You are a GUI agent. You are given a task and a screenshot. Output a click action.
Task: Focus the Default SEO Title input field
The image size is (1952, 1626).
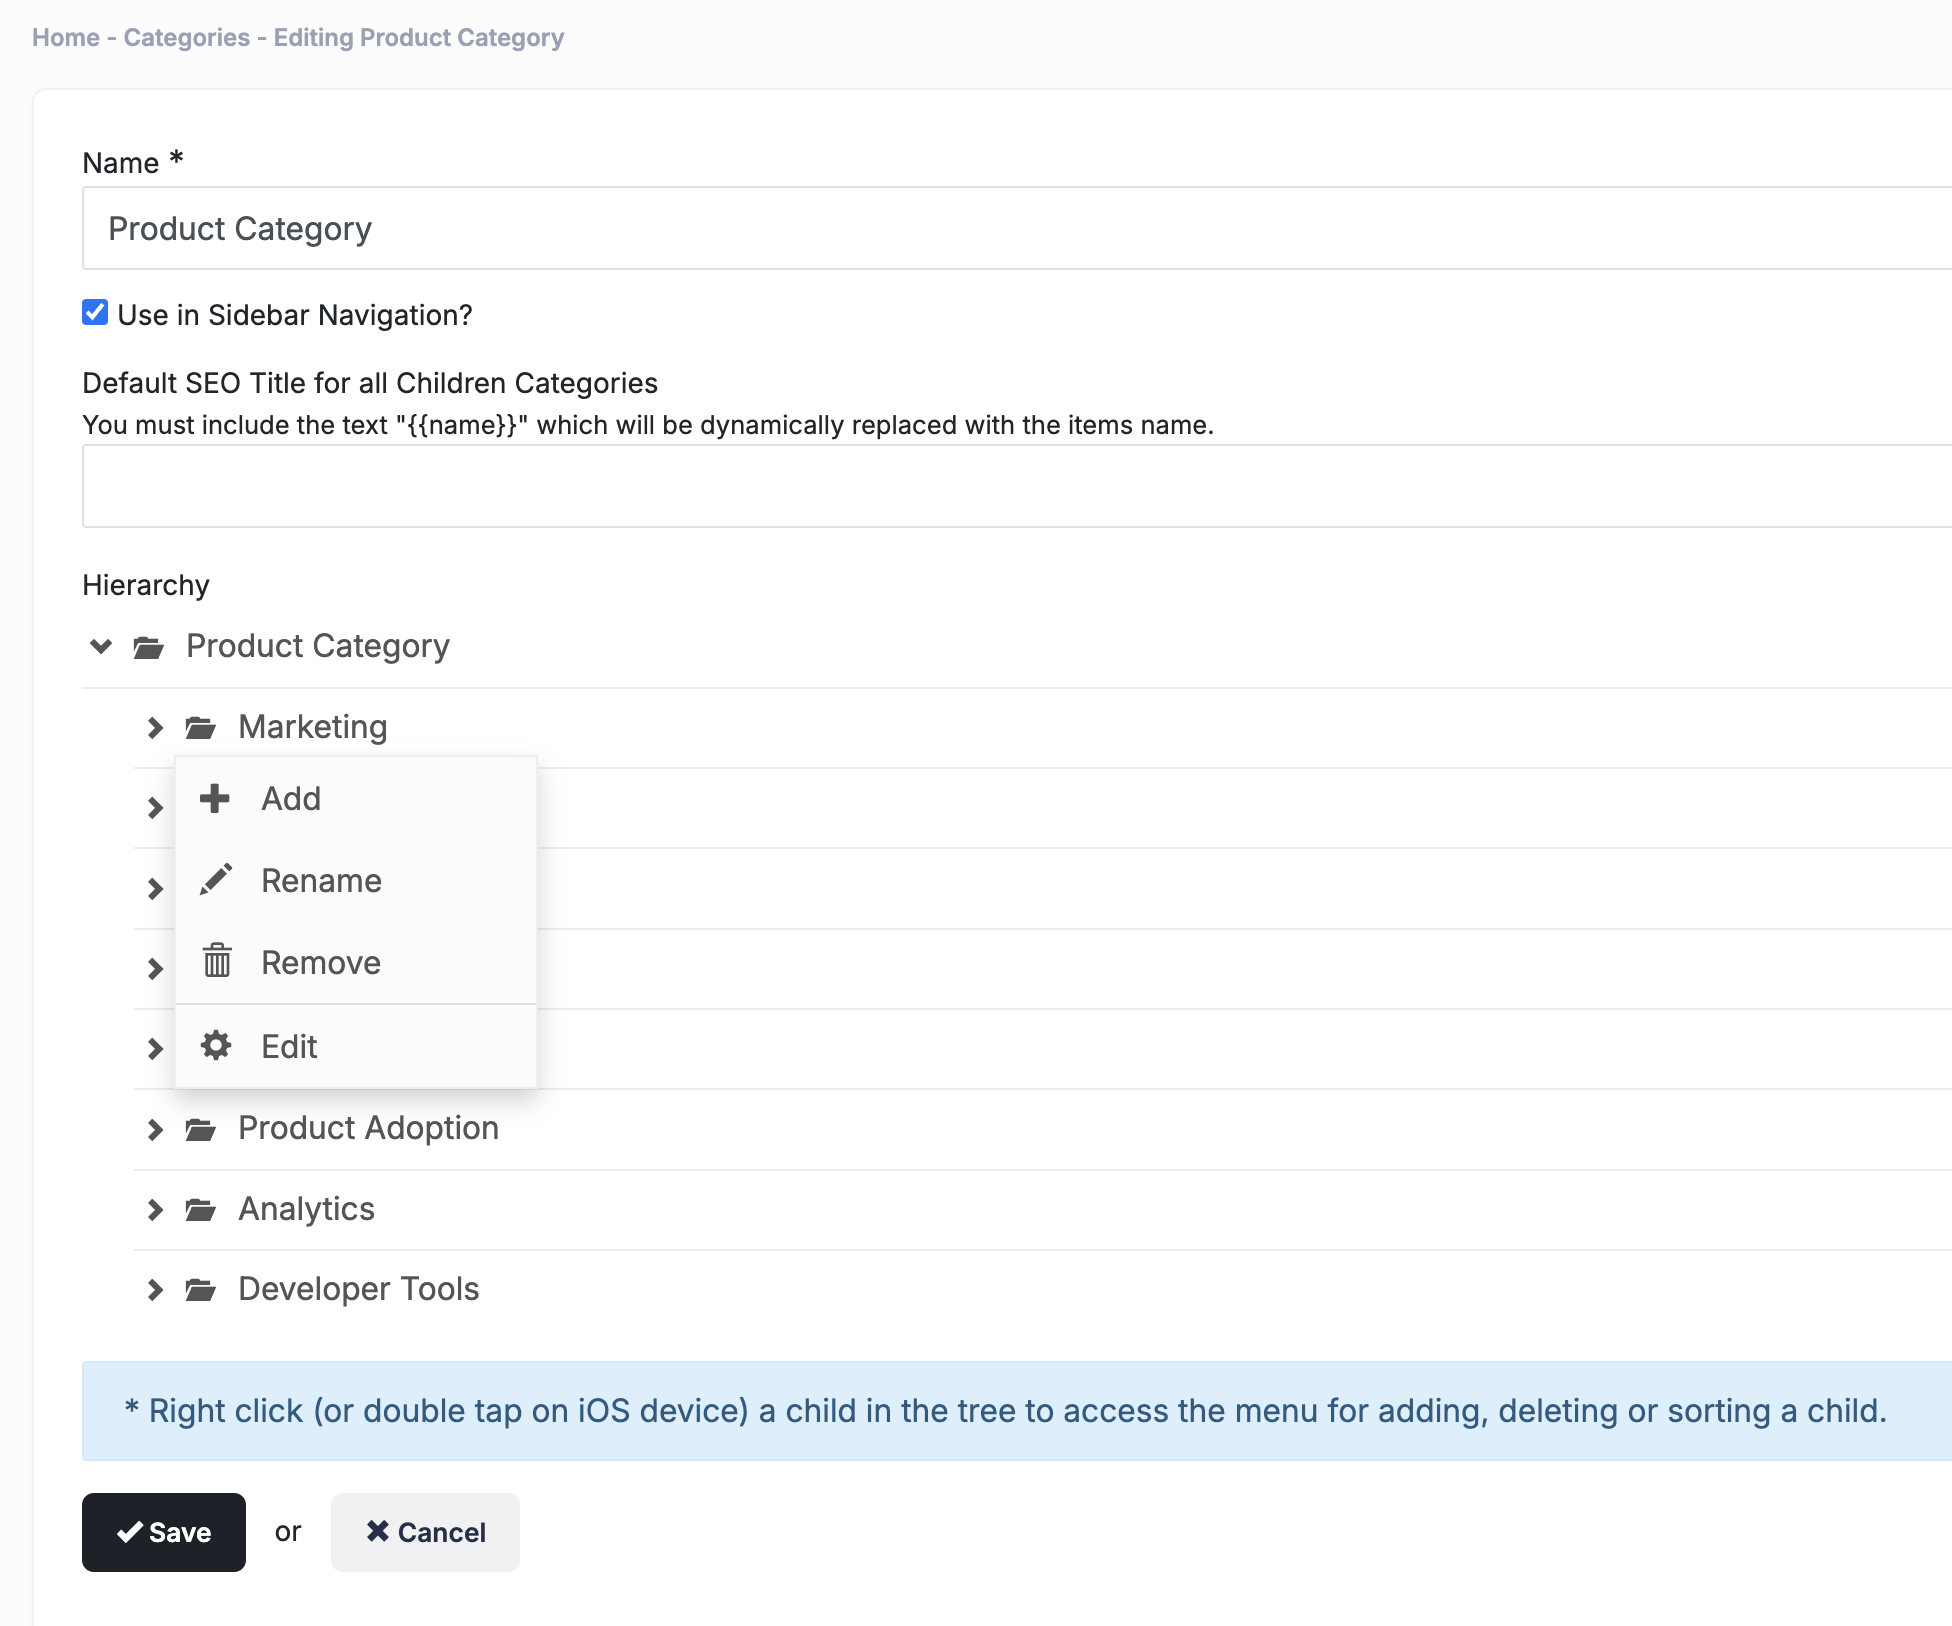point(1017,486)
